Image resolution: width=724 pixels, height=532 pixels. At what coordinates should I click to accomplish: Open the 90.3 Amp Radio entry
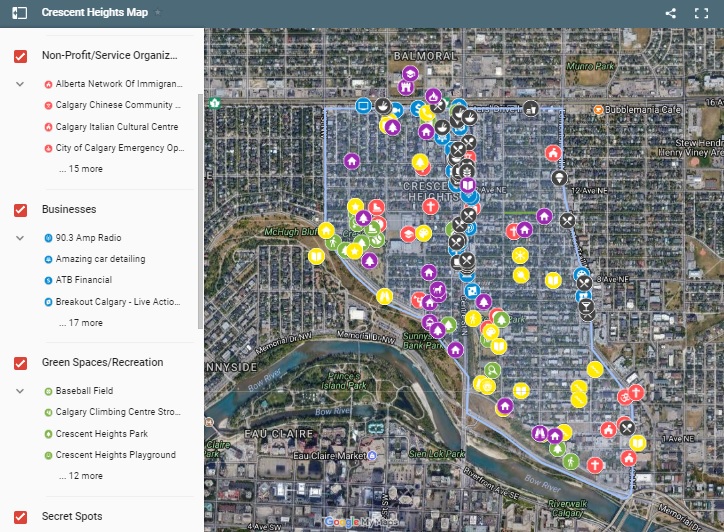[83, 238]
